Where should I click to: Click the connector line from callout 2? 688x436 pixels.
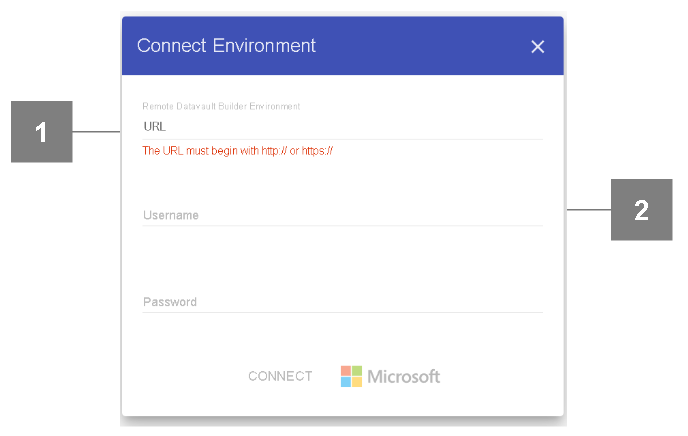(x=589, y=210)
